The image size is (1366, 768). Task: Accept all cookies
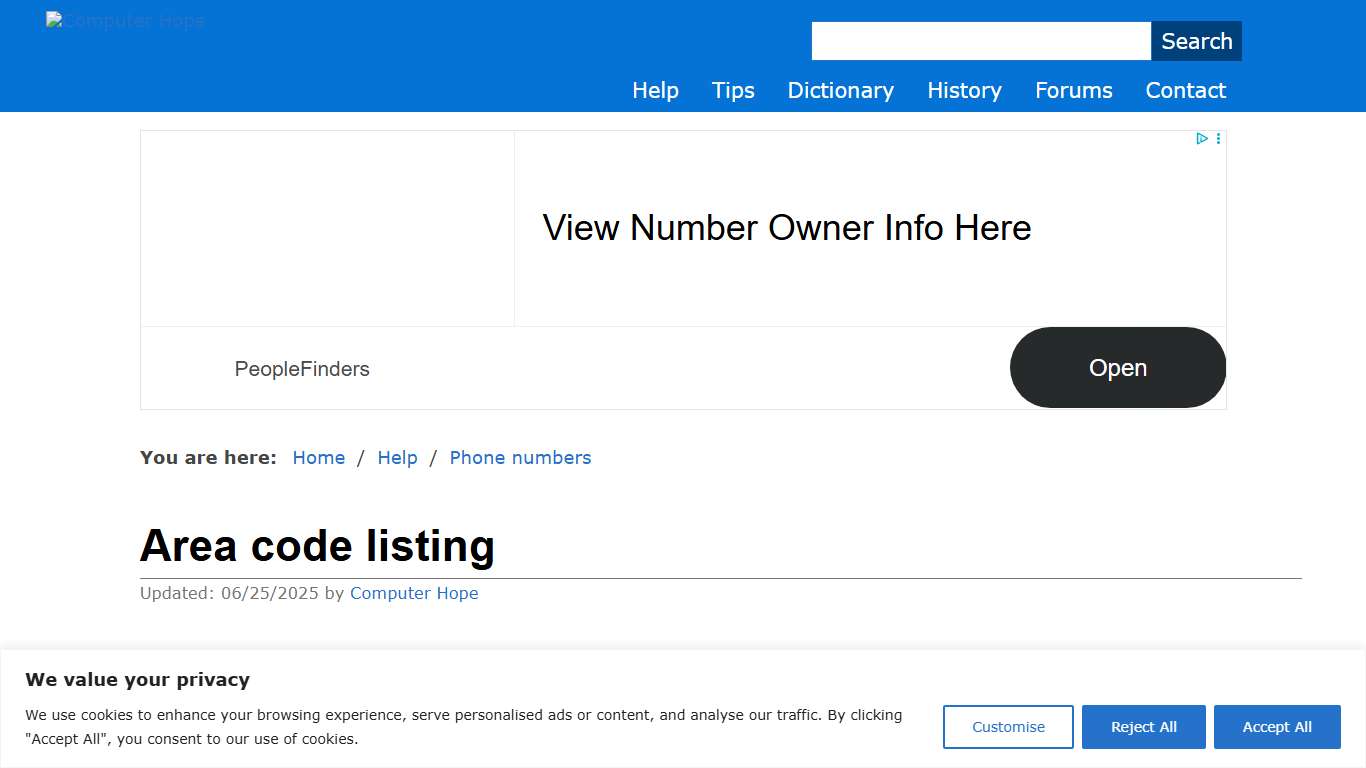pyautogui.click(x=1277, y=726)
